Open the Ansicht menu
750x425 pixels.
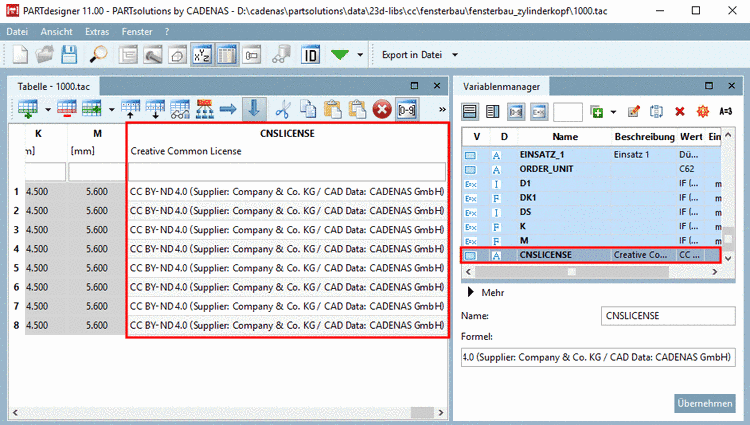(56, 32)
